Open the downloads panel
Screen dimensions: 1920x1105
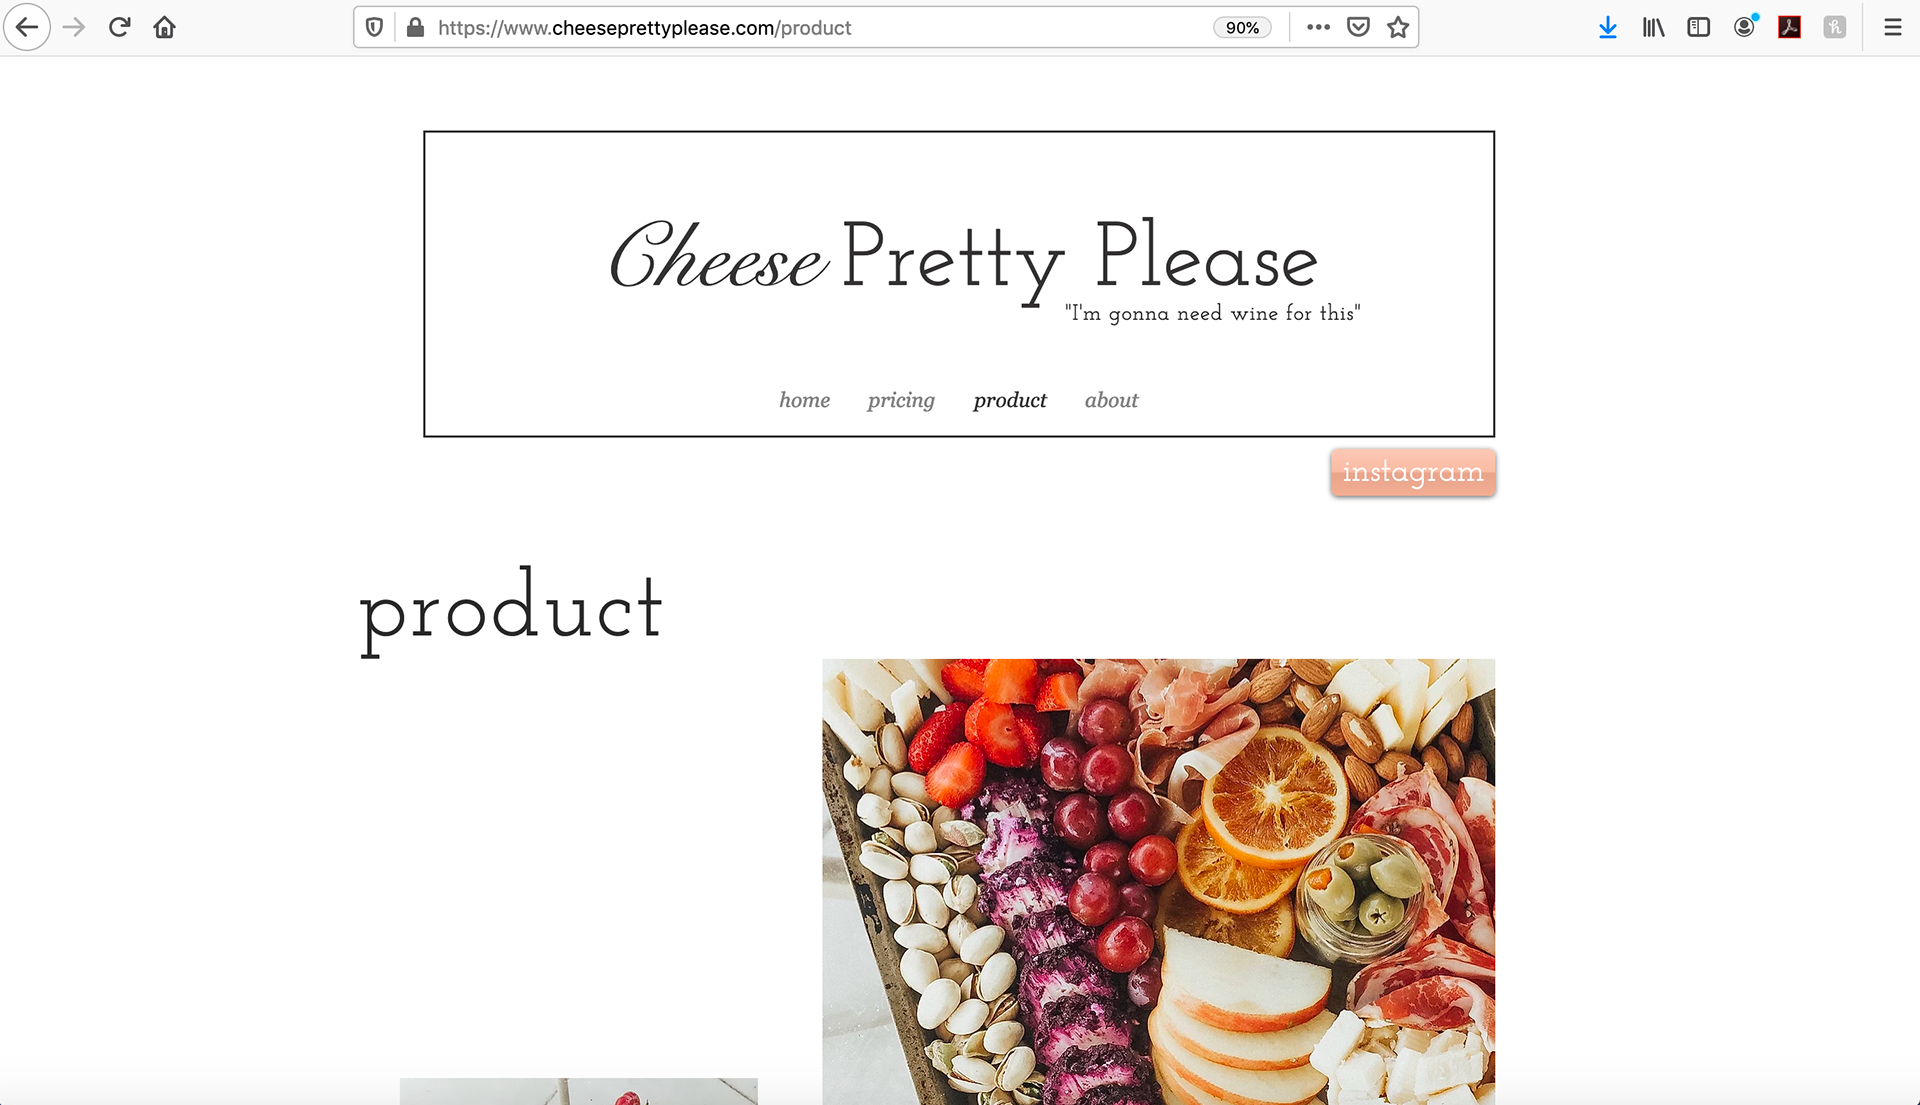point(1608,28)
